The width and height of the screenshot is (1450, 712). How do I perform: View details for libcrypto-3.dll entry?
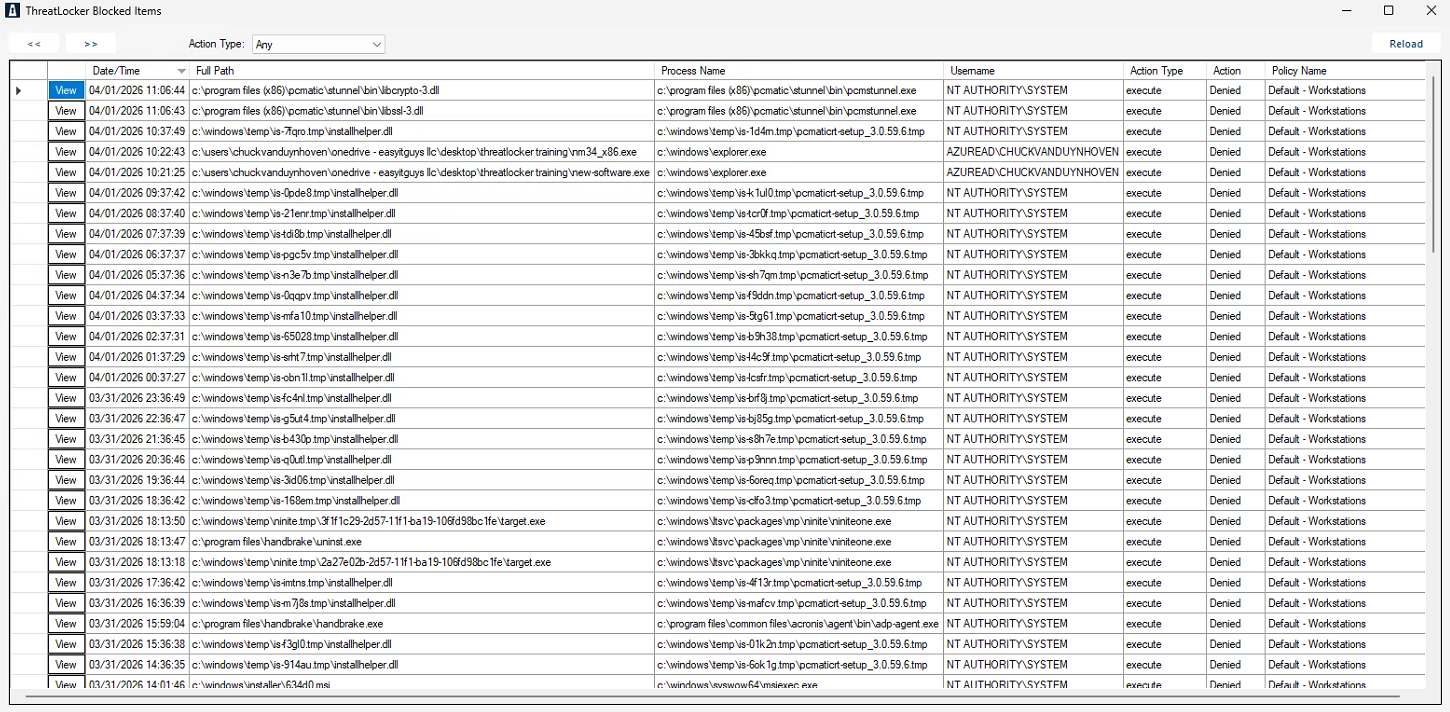(66, 90)
